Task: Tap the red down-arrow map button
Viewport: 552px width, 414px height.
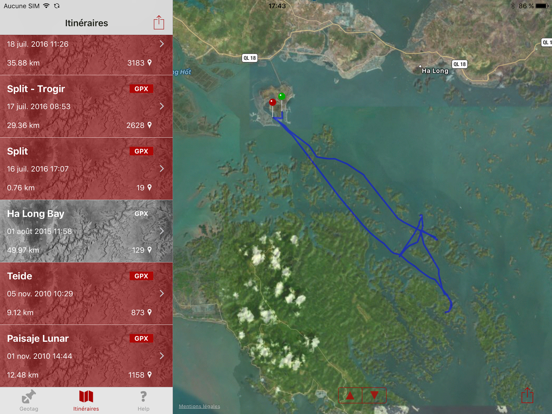Action: tap(375, 396)
